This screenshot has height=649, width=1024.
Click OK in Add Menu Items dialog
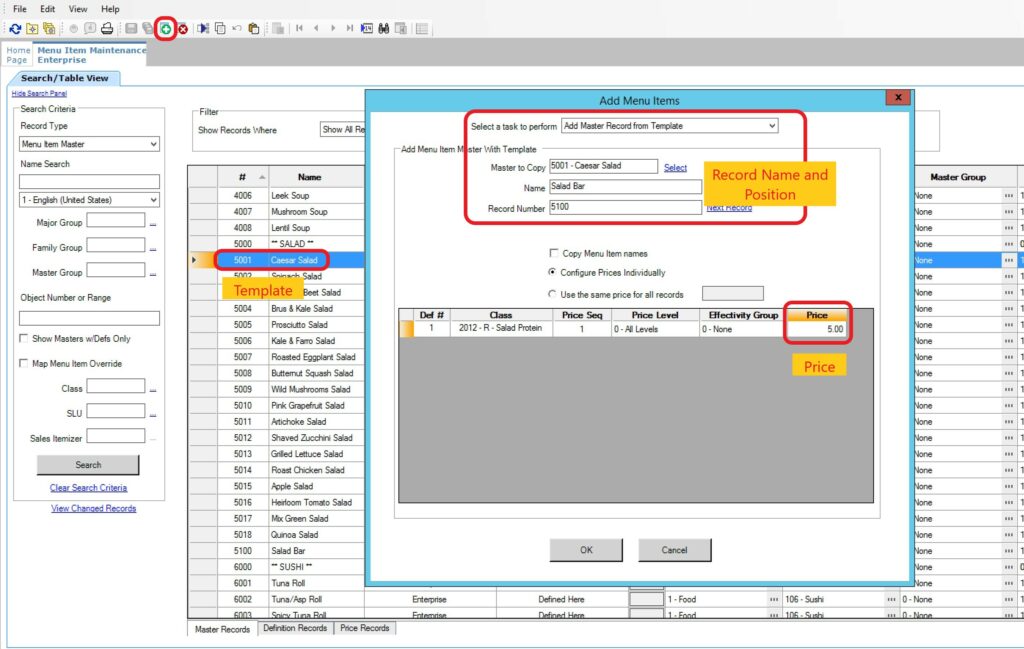[586, 550]
